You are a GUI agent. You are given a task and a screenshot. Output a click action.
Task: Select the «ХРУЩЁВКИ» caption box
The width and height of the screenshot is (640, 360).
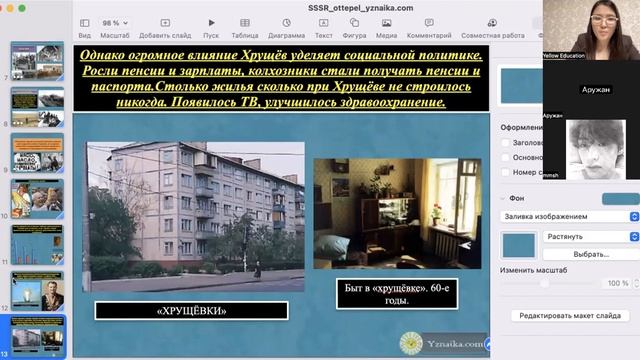(191, 311)
